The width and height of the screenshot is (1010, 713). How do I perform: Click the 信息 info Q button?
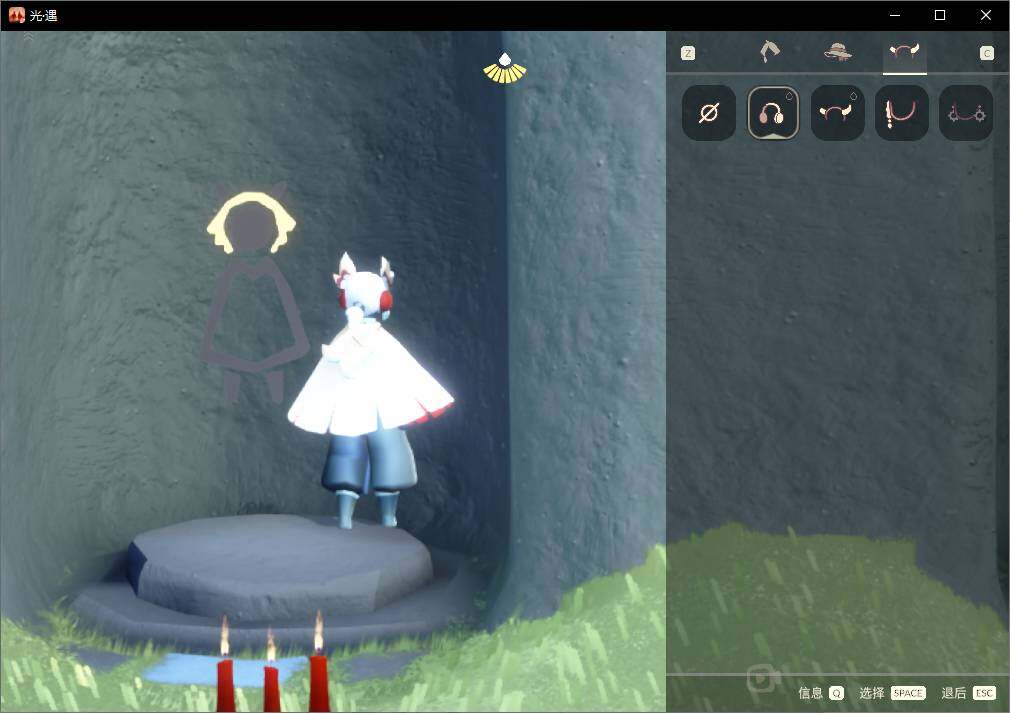point(821,693)
